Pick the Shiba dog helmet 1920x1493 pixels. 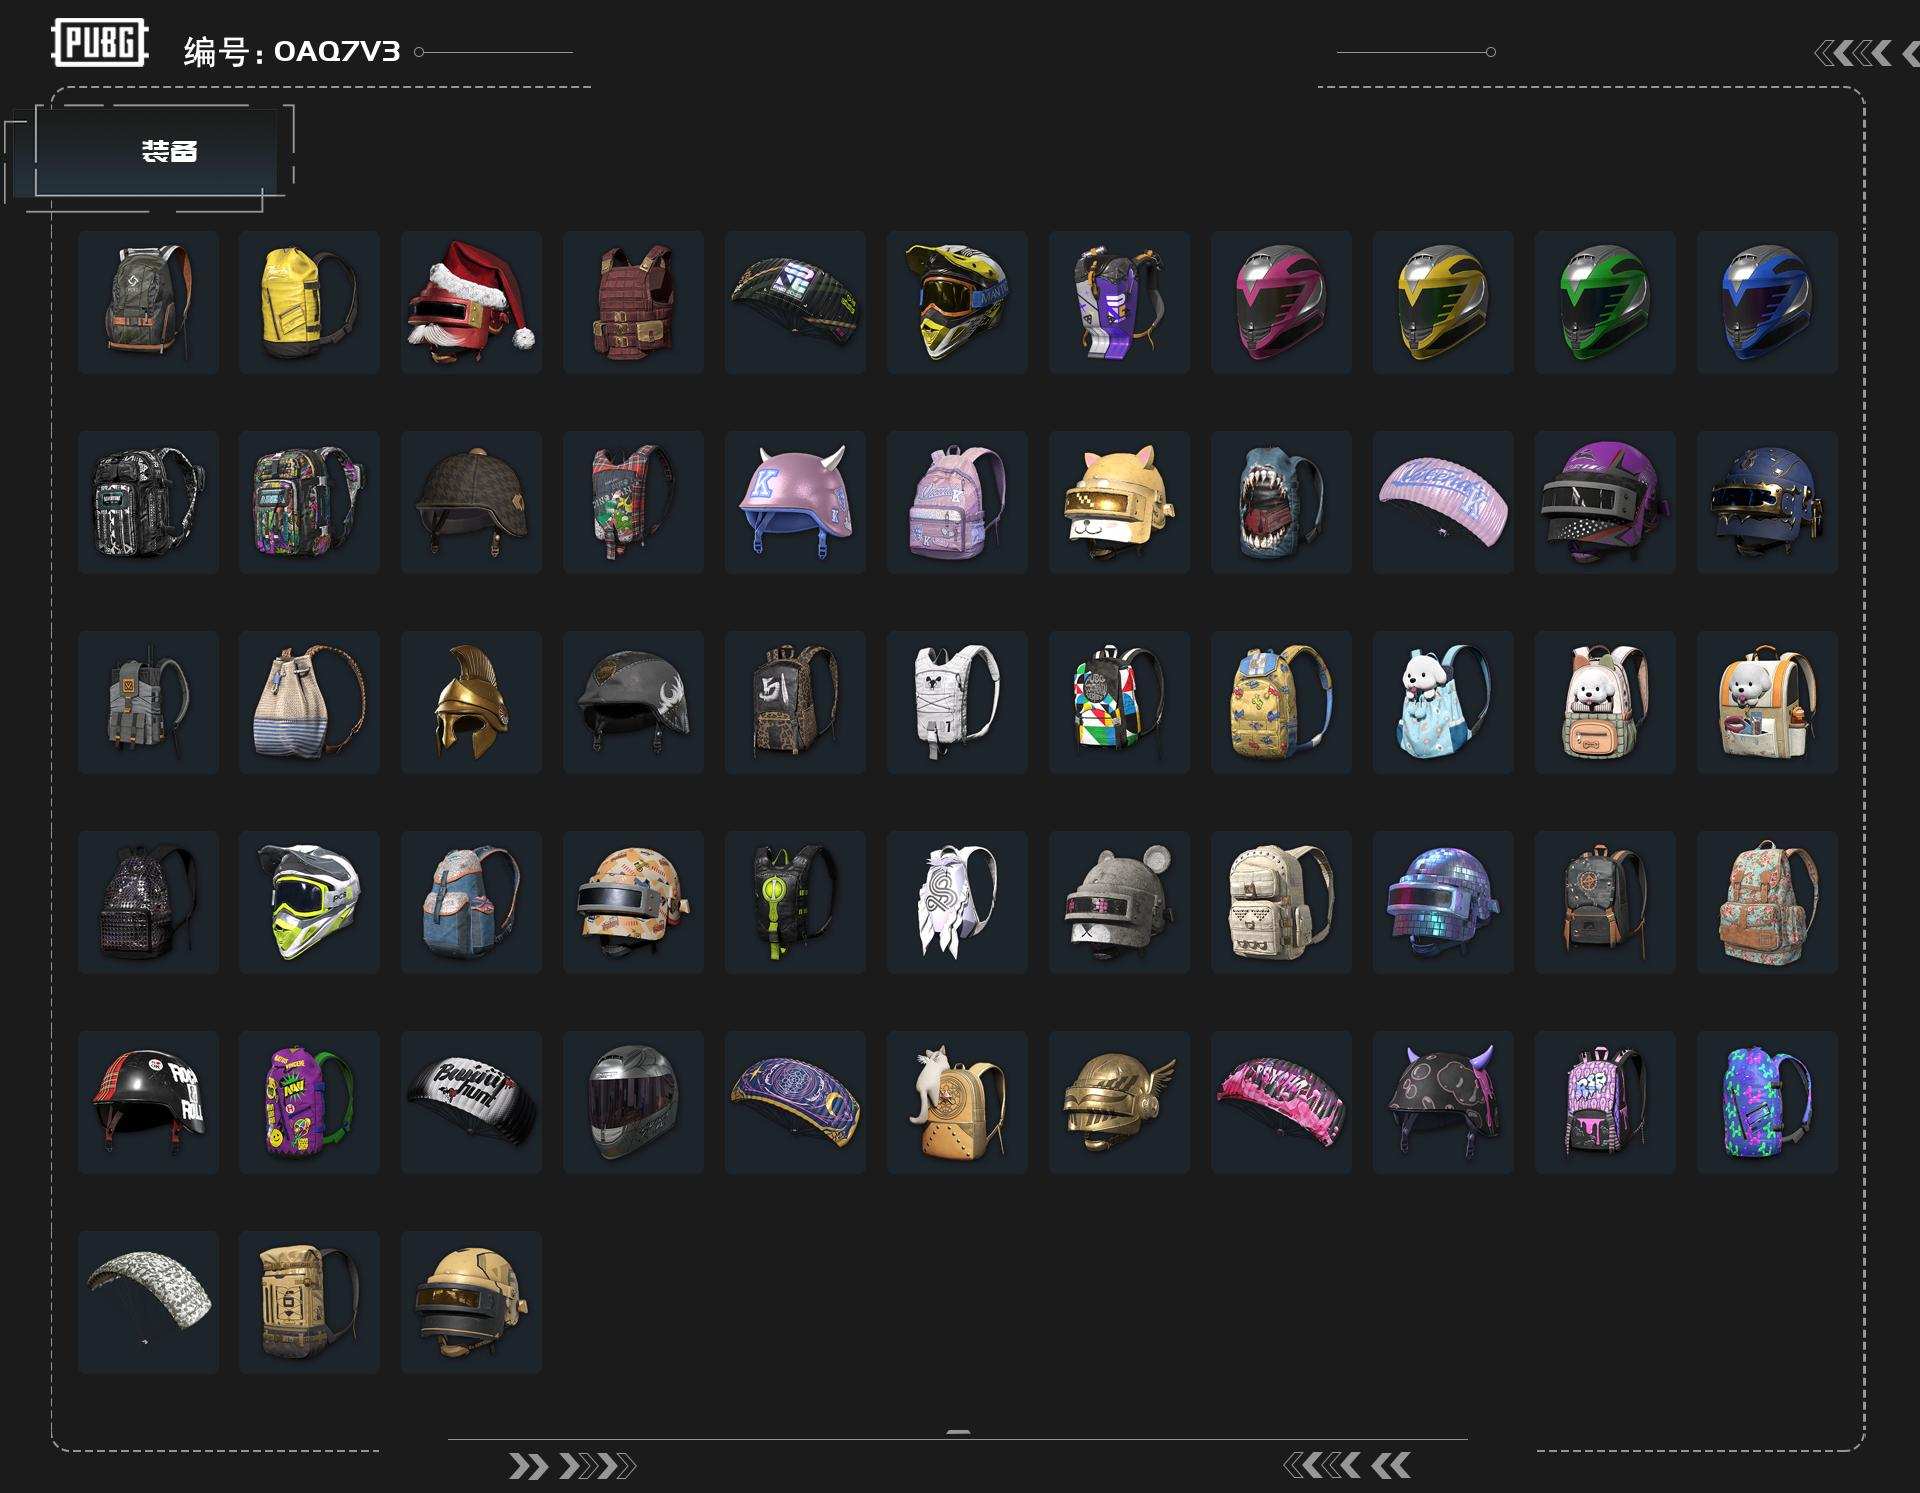click(x=1119, y=502)
